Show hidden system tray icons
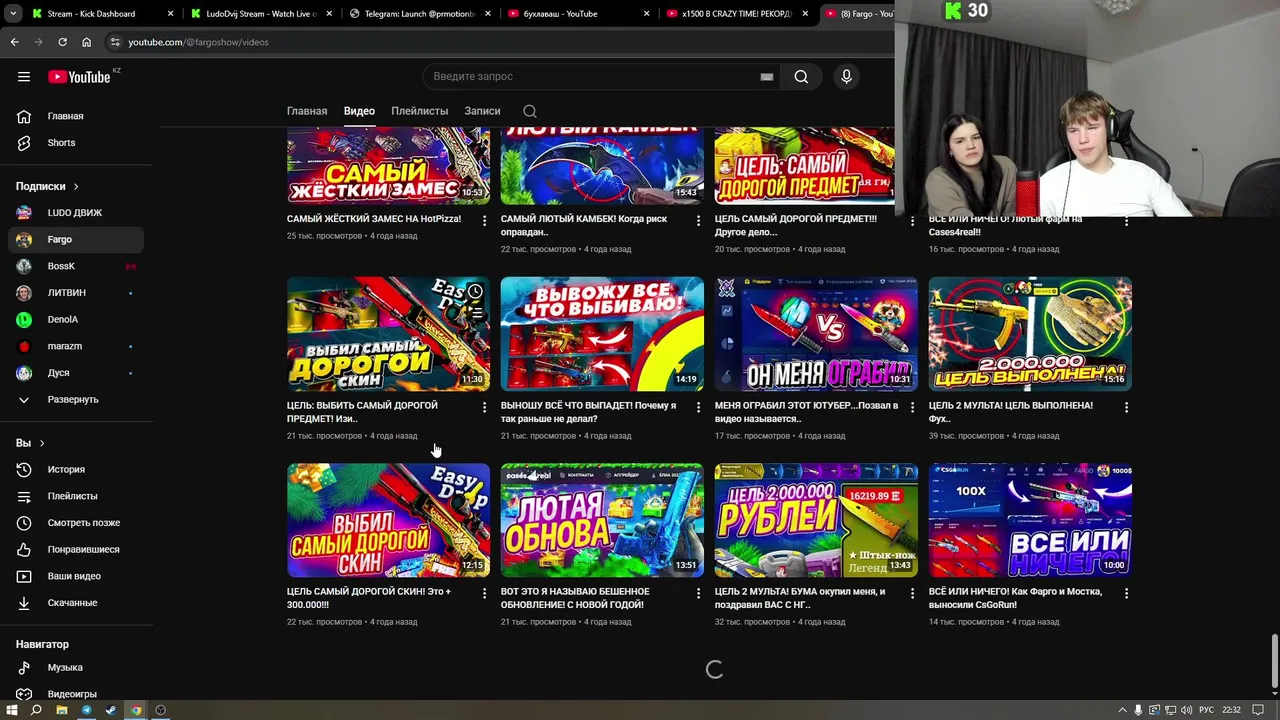This screenshot has width=1280, height=720. click(1122, 710)
